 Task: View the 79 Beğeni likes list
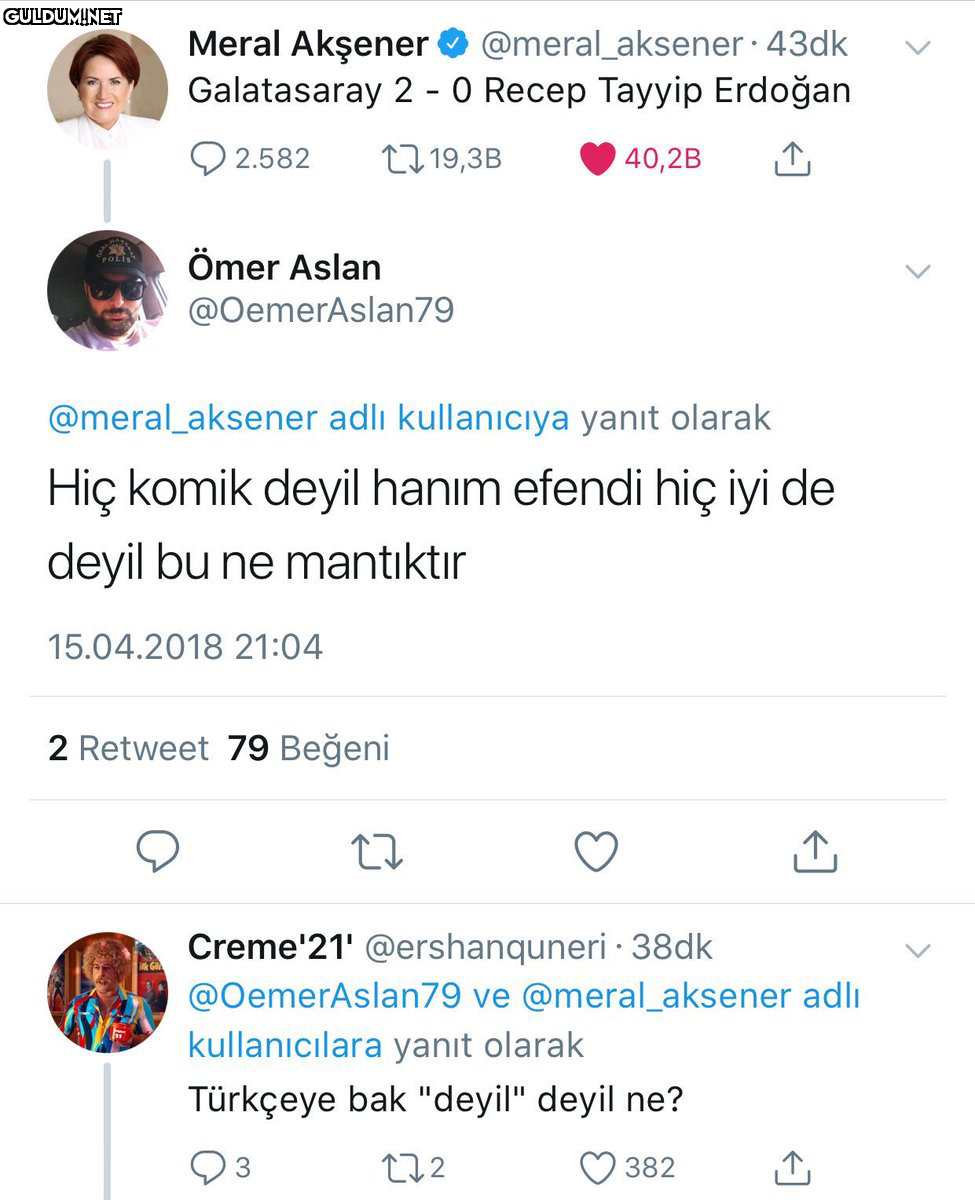point(308,748)
